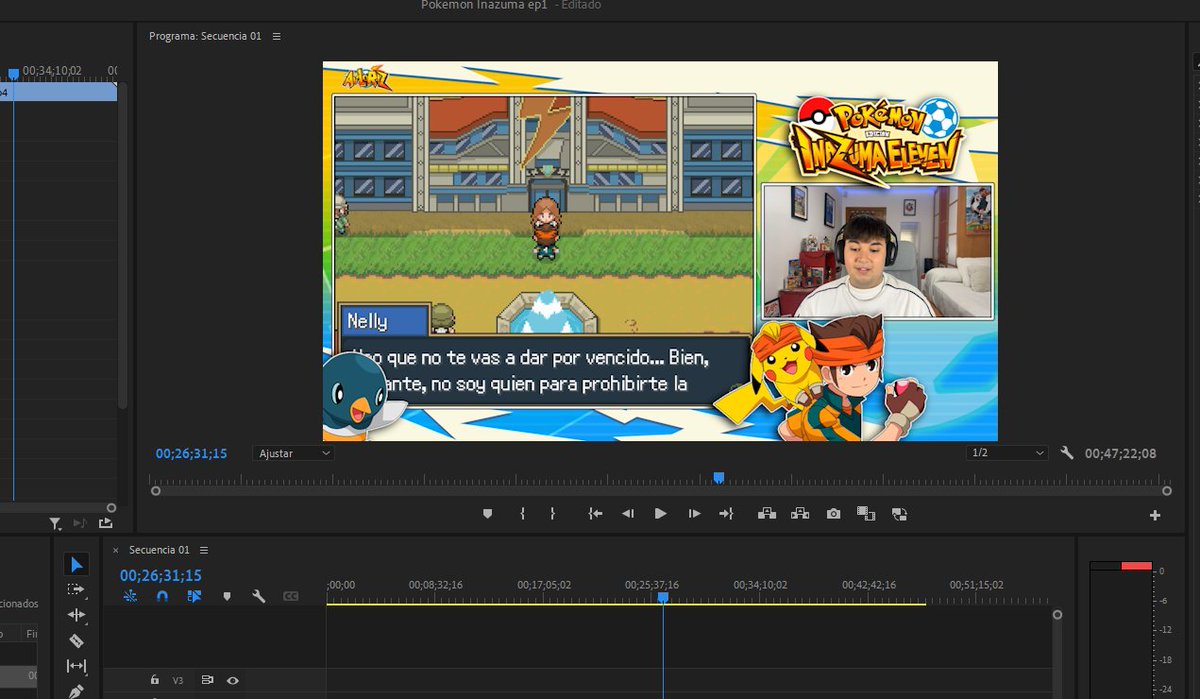The image size is (1200, 699).
Task: Click Program monitor scrubber playhead
Action: pyautogui.click(x=718, y=478)
